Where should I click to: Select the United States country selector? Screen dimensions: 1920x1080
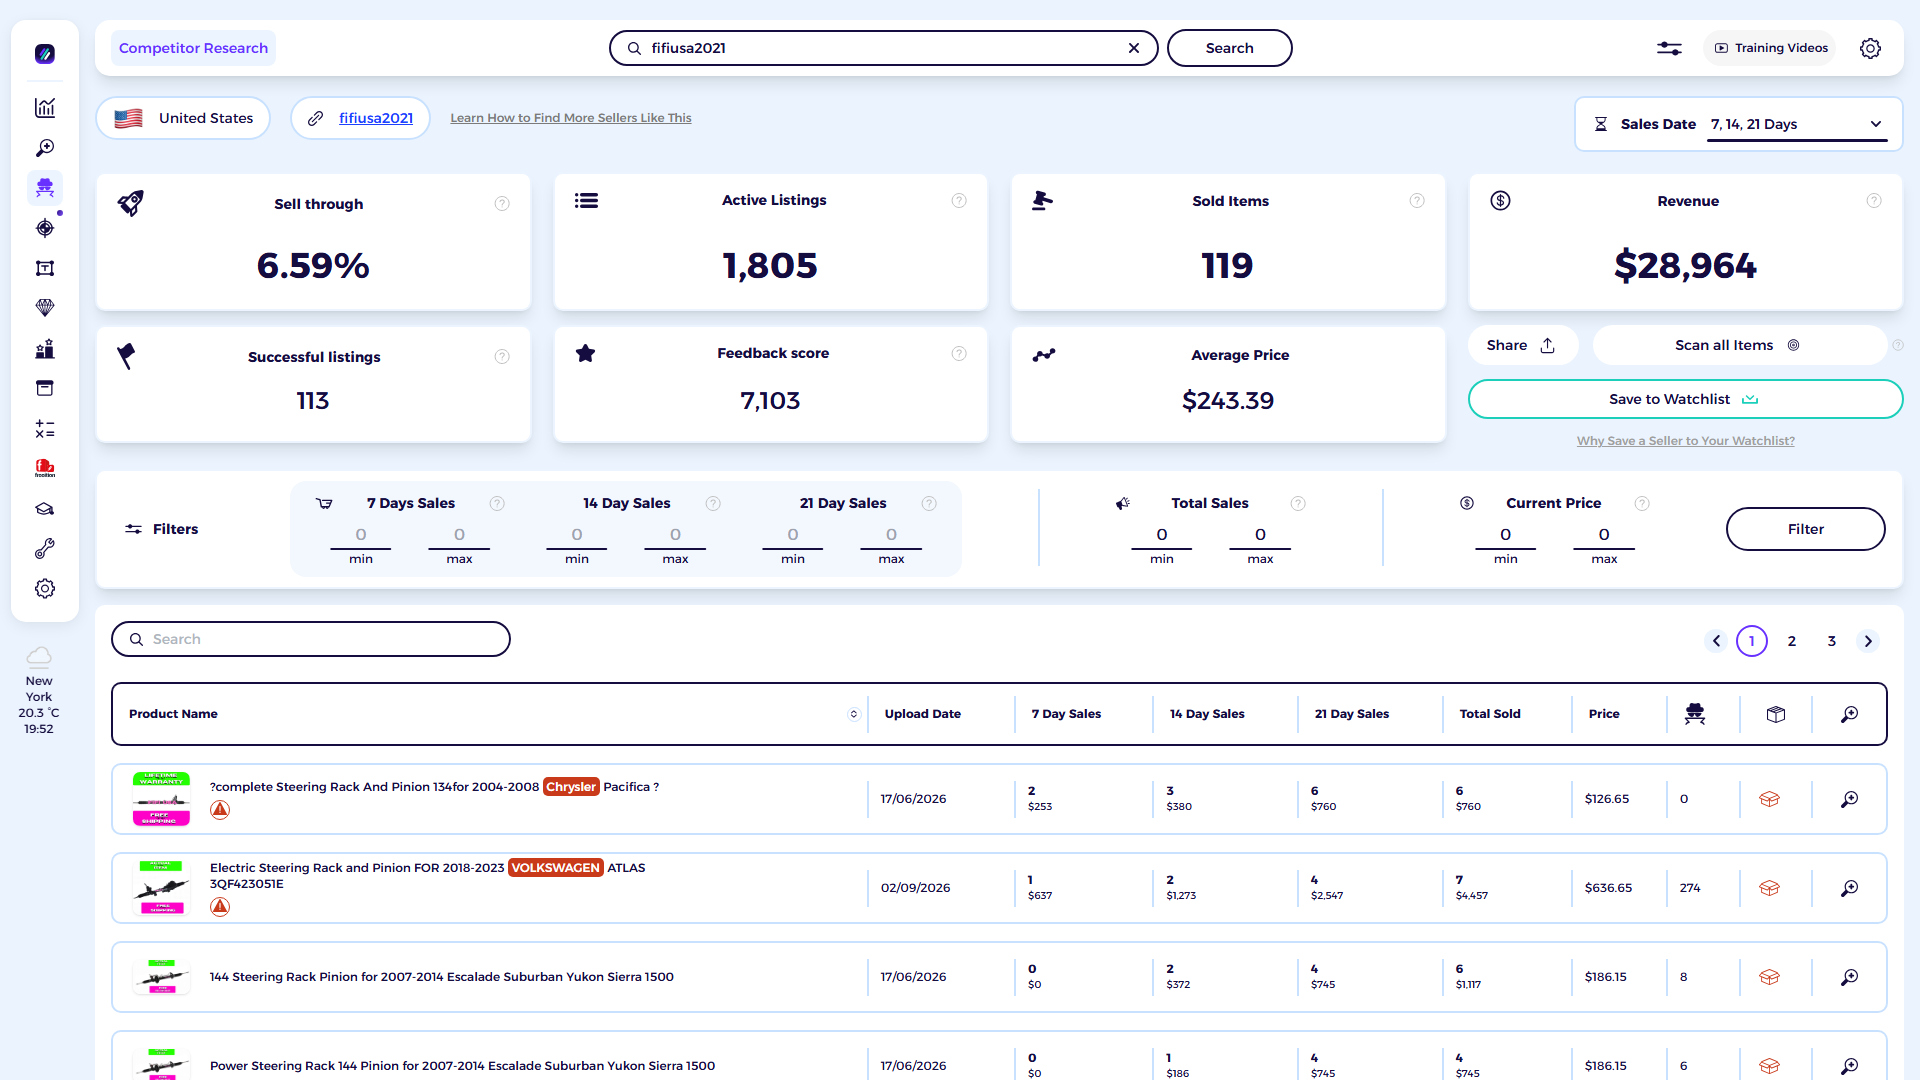tap(183, 118)
